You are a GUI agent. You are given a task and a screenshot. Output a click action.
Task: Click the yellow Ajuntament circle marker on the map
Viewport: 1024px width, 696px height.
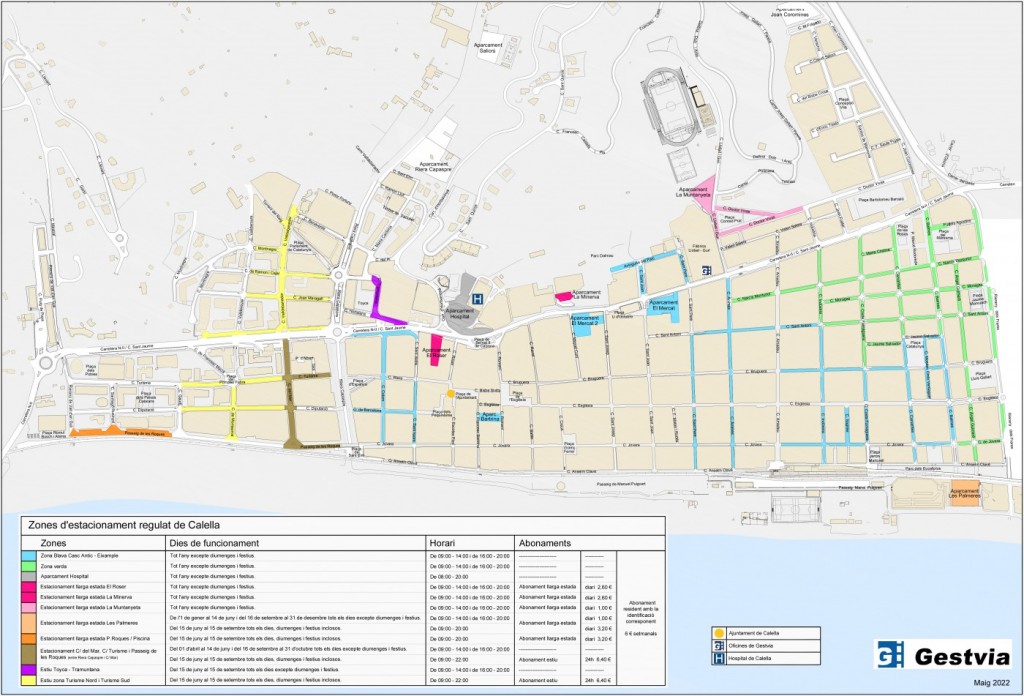(451, 393)
